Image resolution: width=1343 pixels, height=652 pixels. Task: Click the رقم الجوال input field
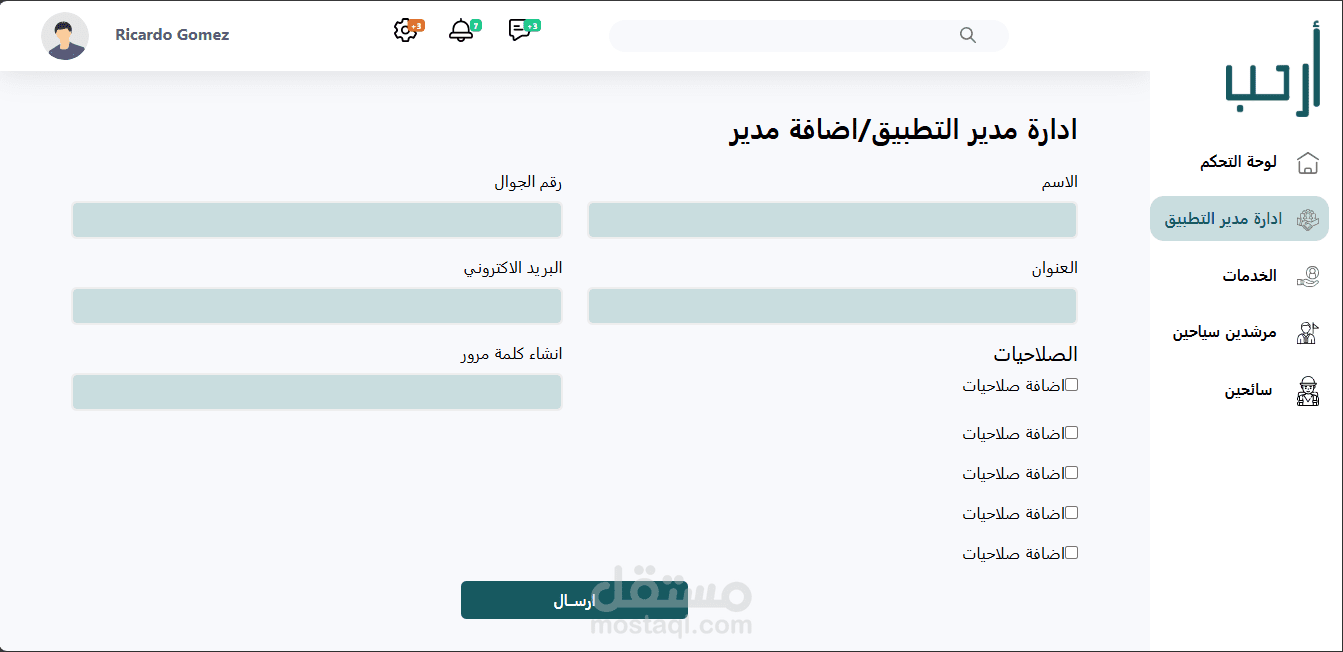click(x=317, y=220)
